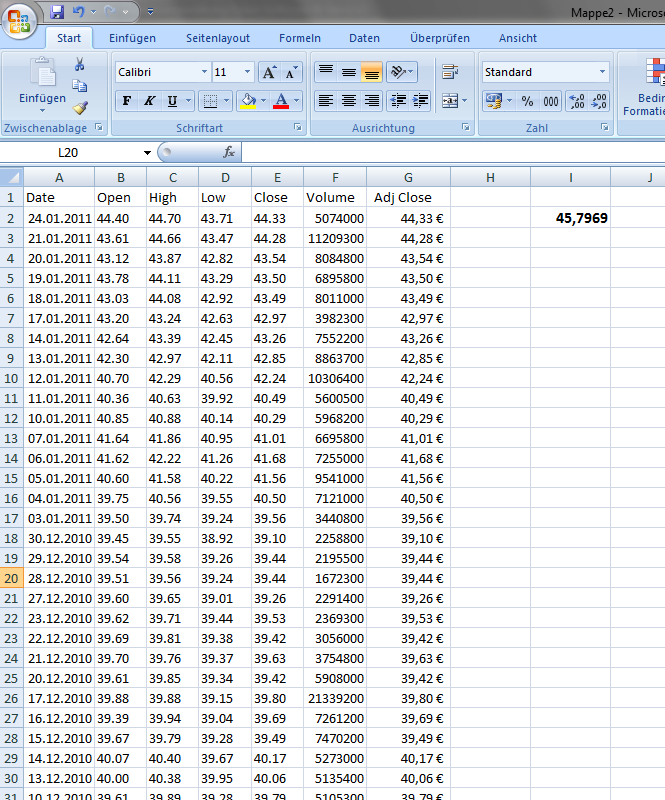Screen dimensions: 665x800
Task: Save the workbook via quick access toolbar
Action: tap(57, 12)
